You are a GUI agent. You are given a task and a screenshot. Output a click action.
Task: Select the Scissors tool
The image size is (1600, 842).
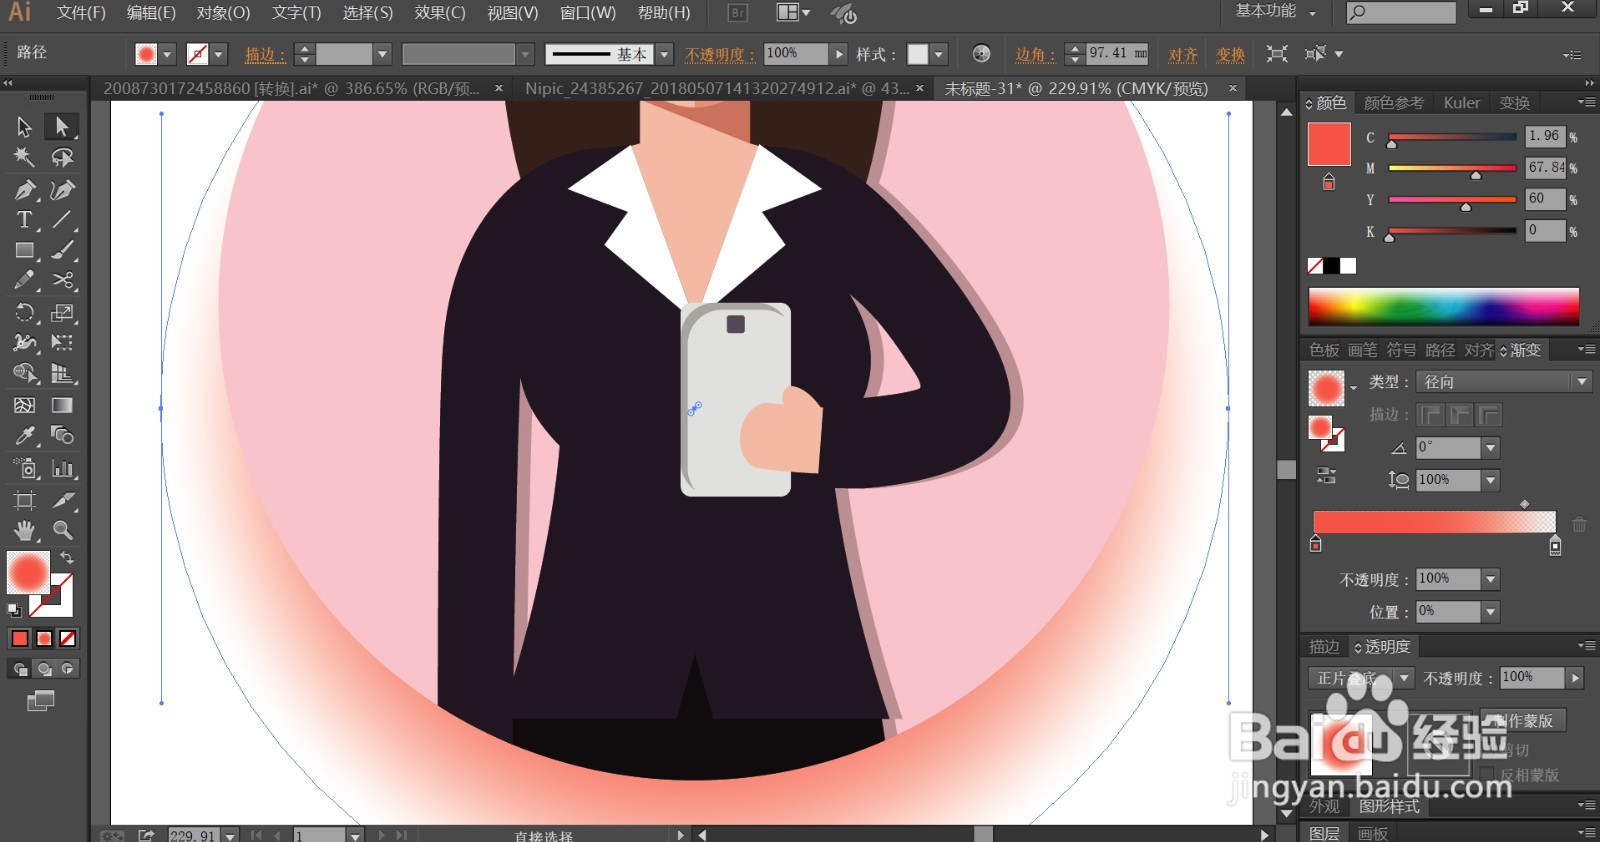tap(62, 281)
